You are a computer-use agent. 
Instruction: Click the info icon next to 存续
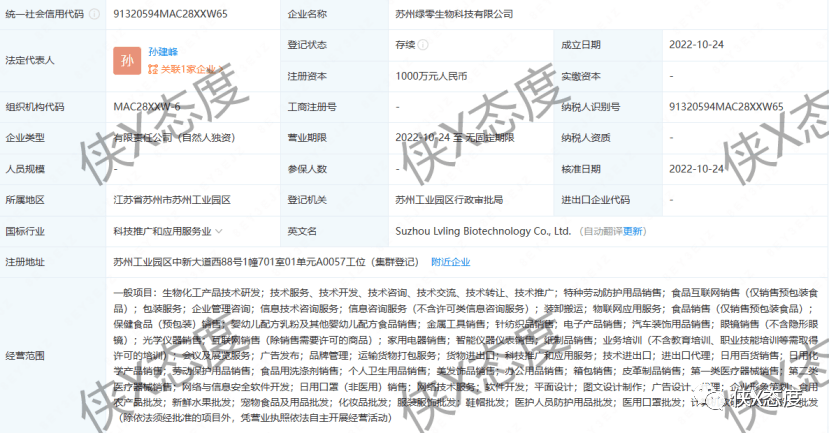tap(423, 45)
